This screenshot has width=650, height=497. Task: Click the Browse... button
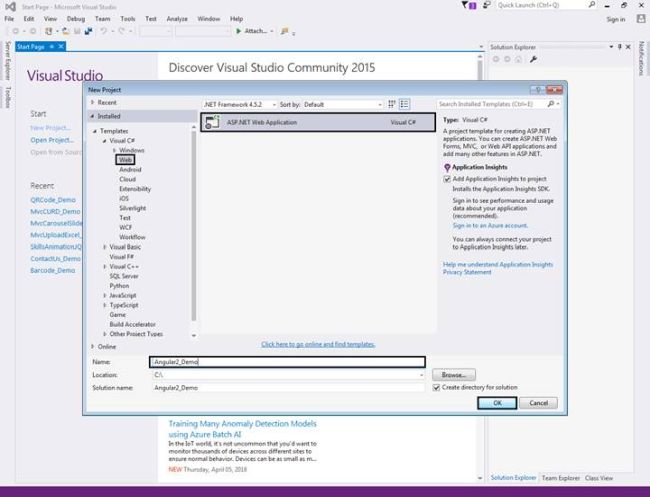pos(454,375)
